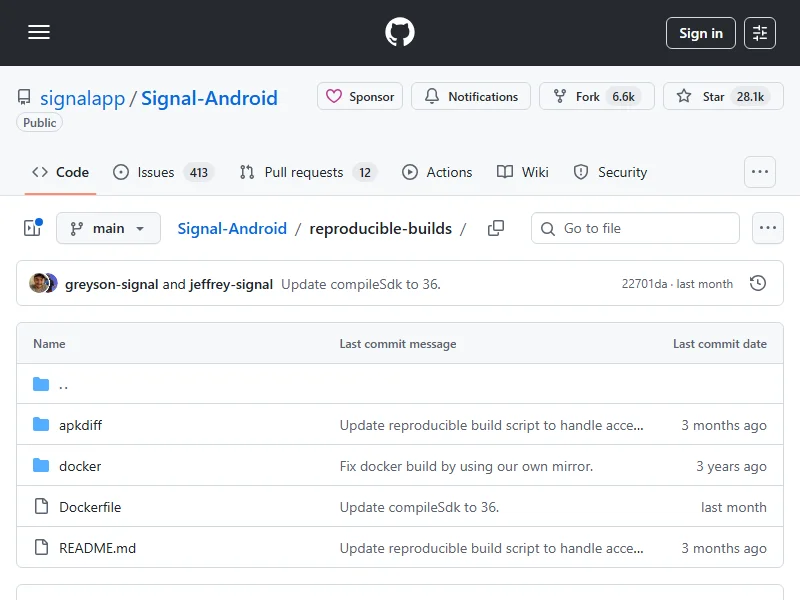This screenshot has height=600, width=800.
Task: Copy the reproducible-builds path to clipboard
Action: click(x=496, y=228)
